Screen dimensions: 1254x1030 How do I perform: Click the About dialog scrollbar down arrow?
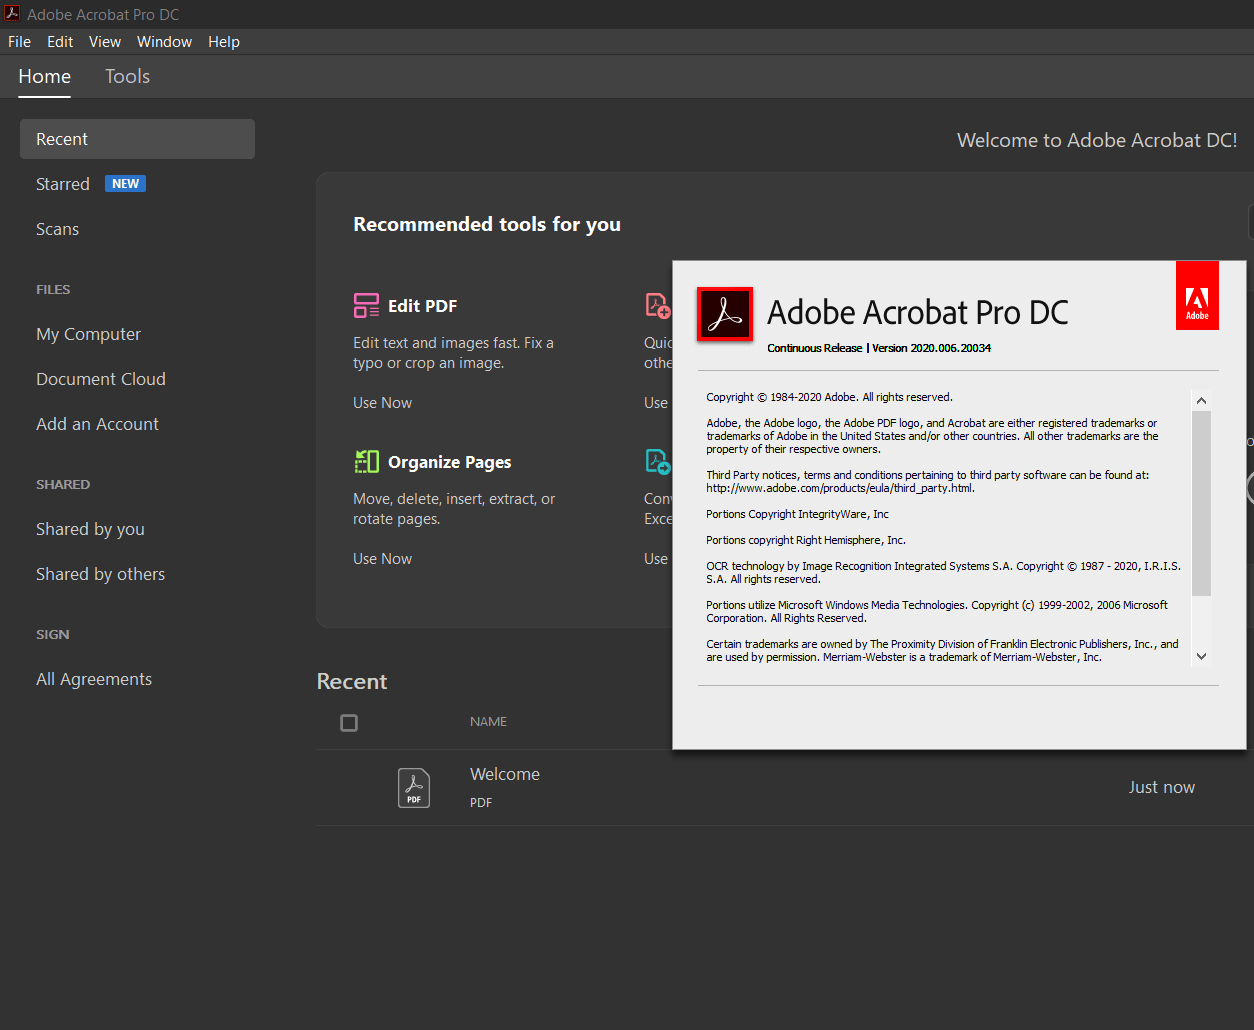point(1201,656)
